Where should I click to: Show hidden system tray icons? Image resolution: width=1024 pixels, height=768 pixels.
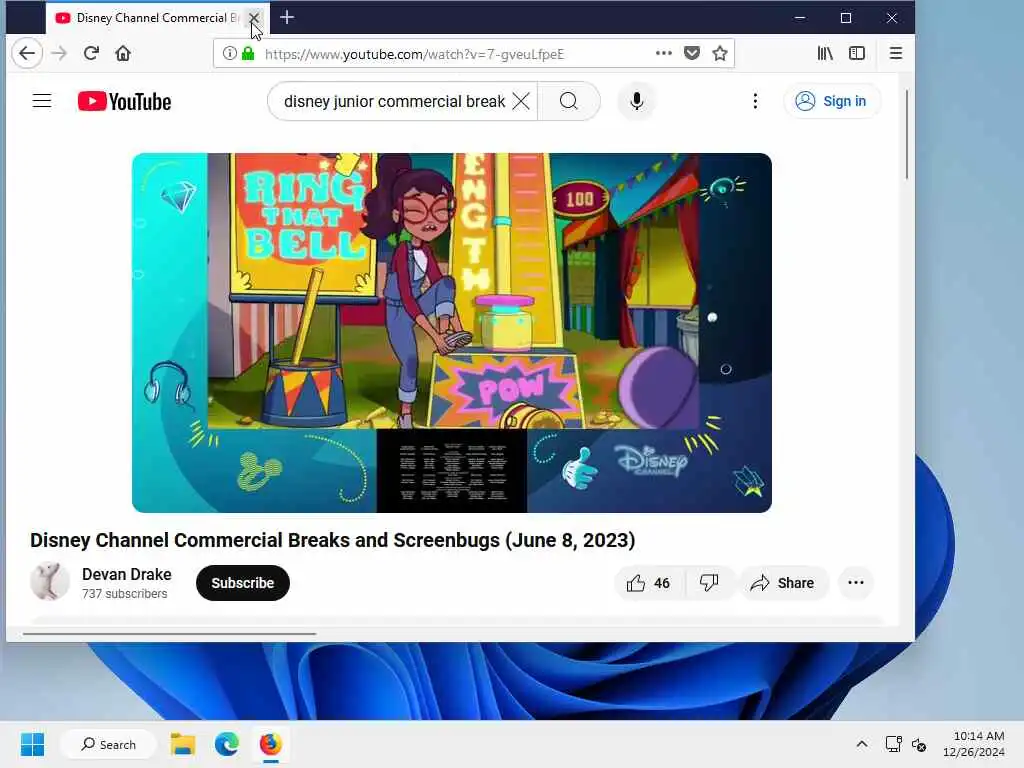[x=862, y=744]
